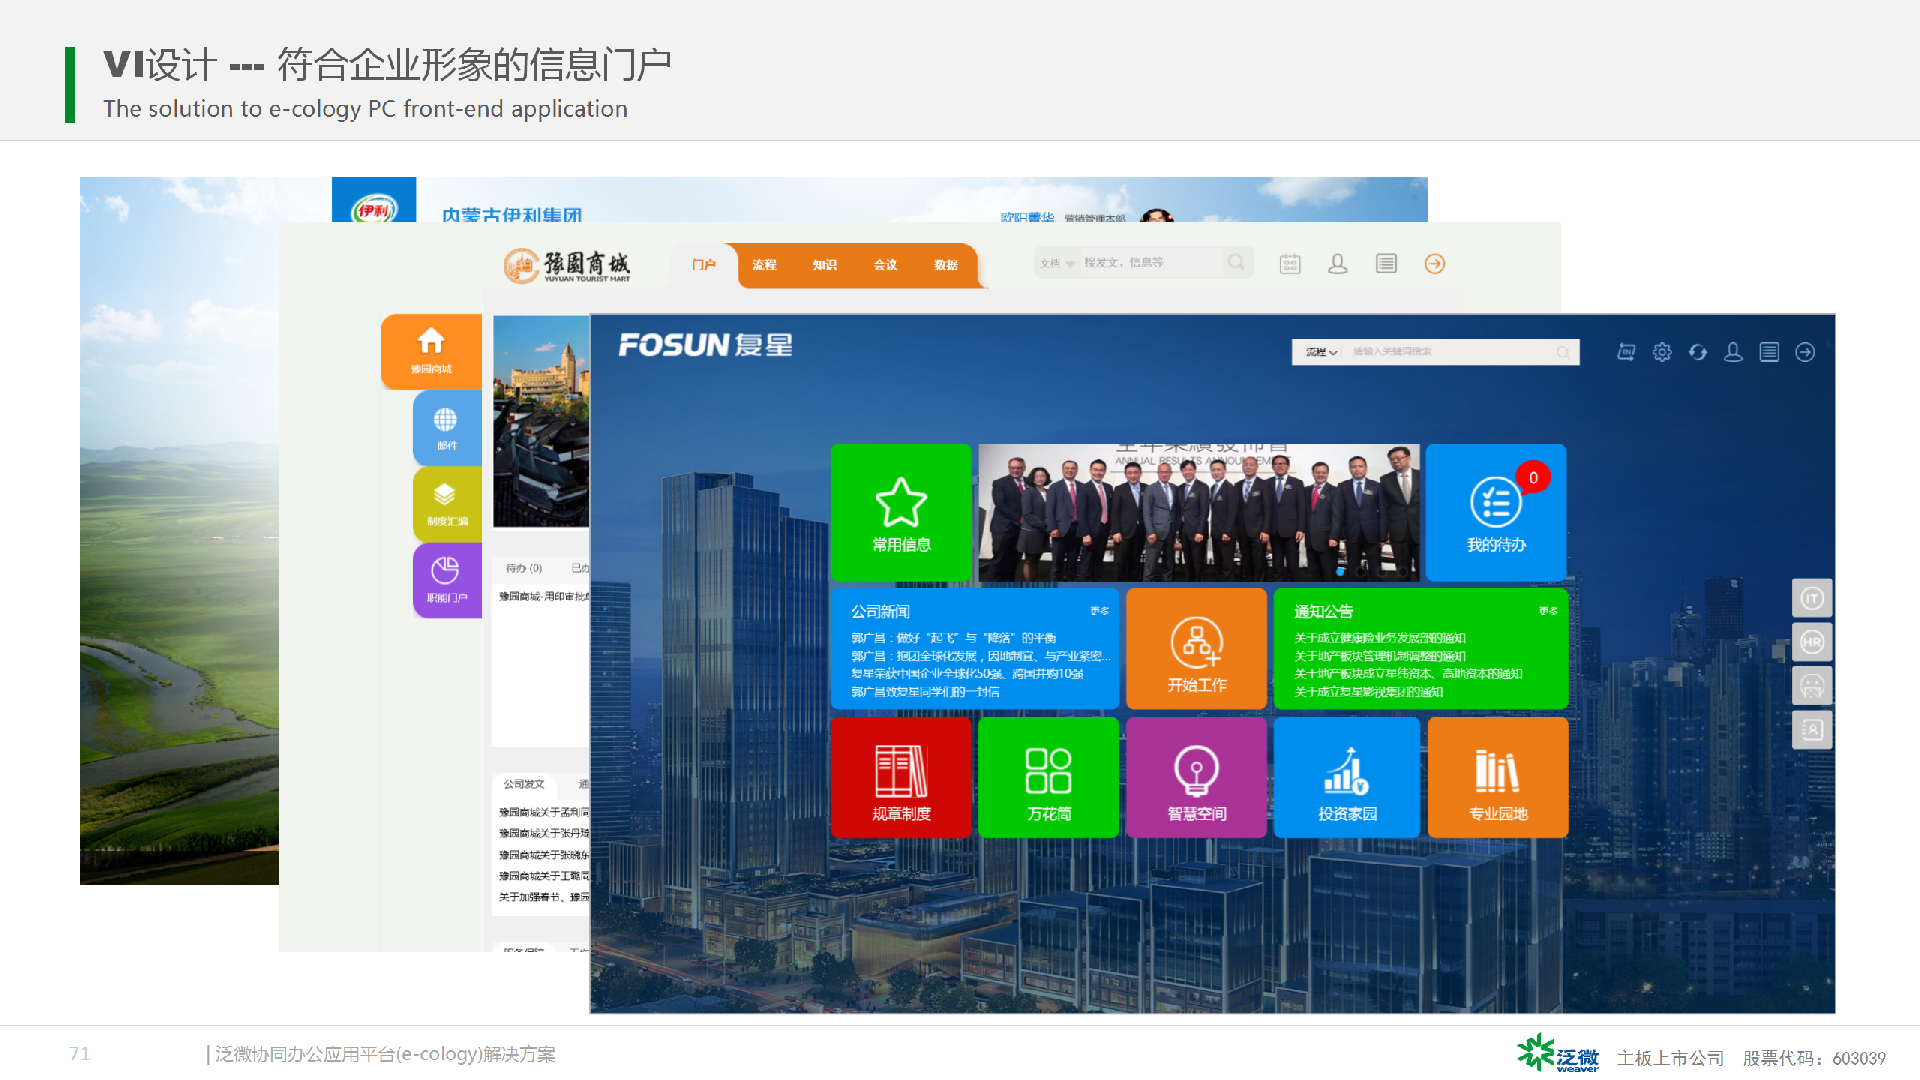Select the 流程 tab in Yuyuan portal

pos(764,265)
